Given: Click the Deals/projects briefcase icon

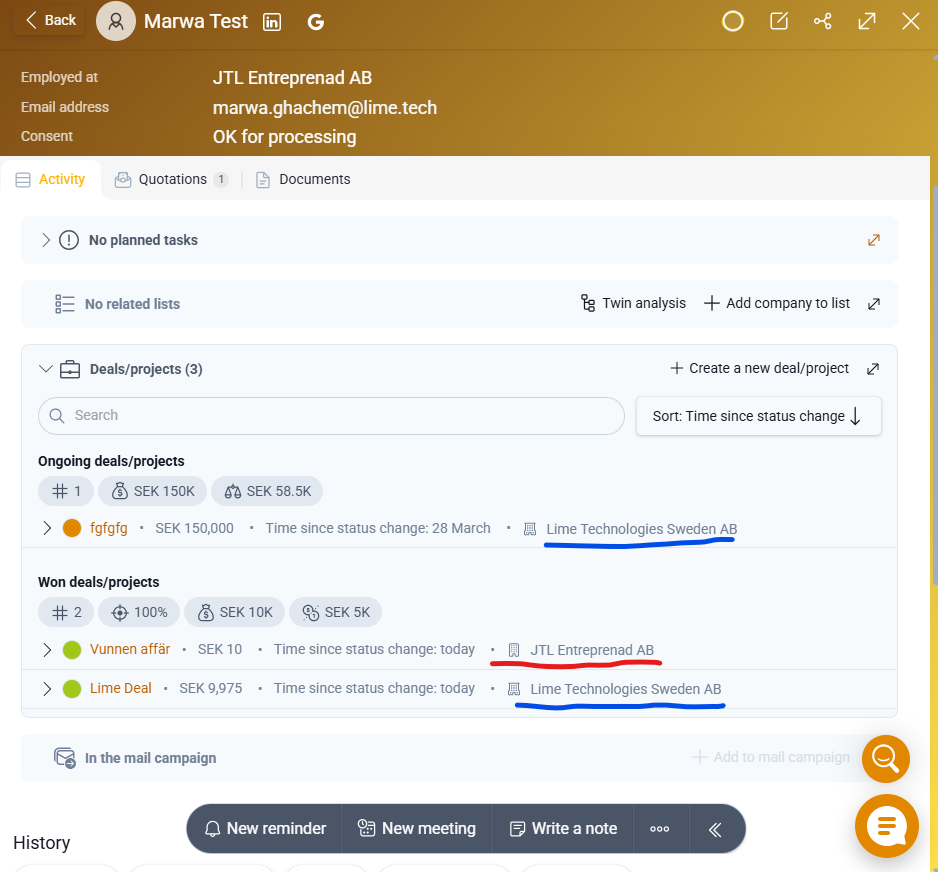Looking at the screenshot, I should tap(70, 369).
